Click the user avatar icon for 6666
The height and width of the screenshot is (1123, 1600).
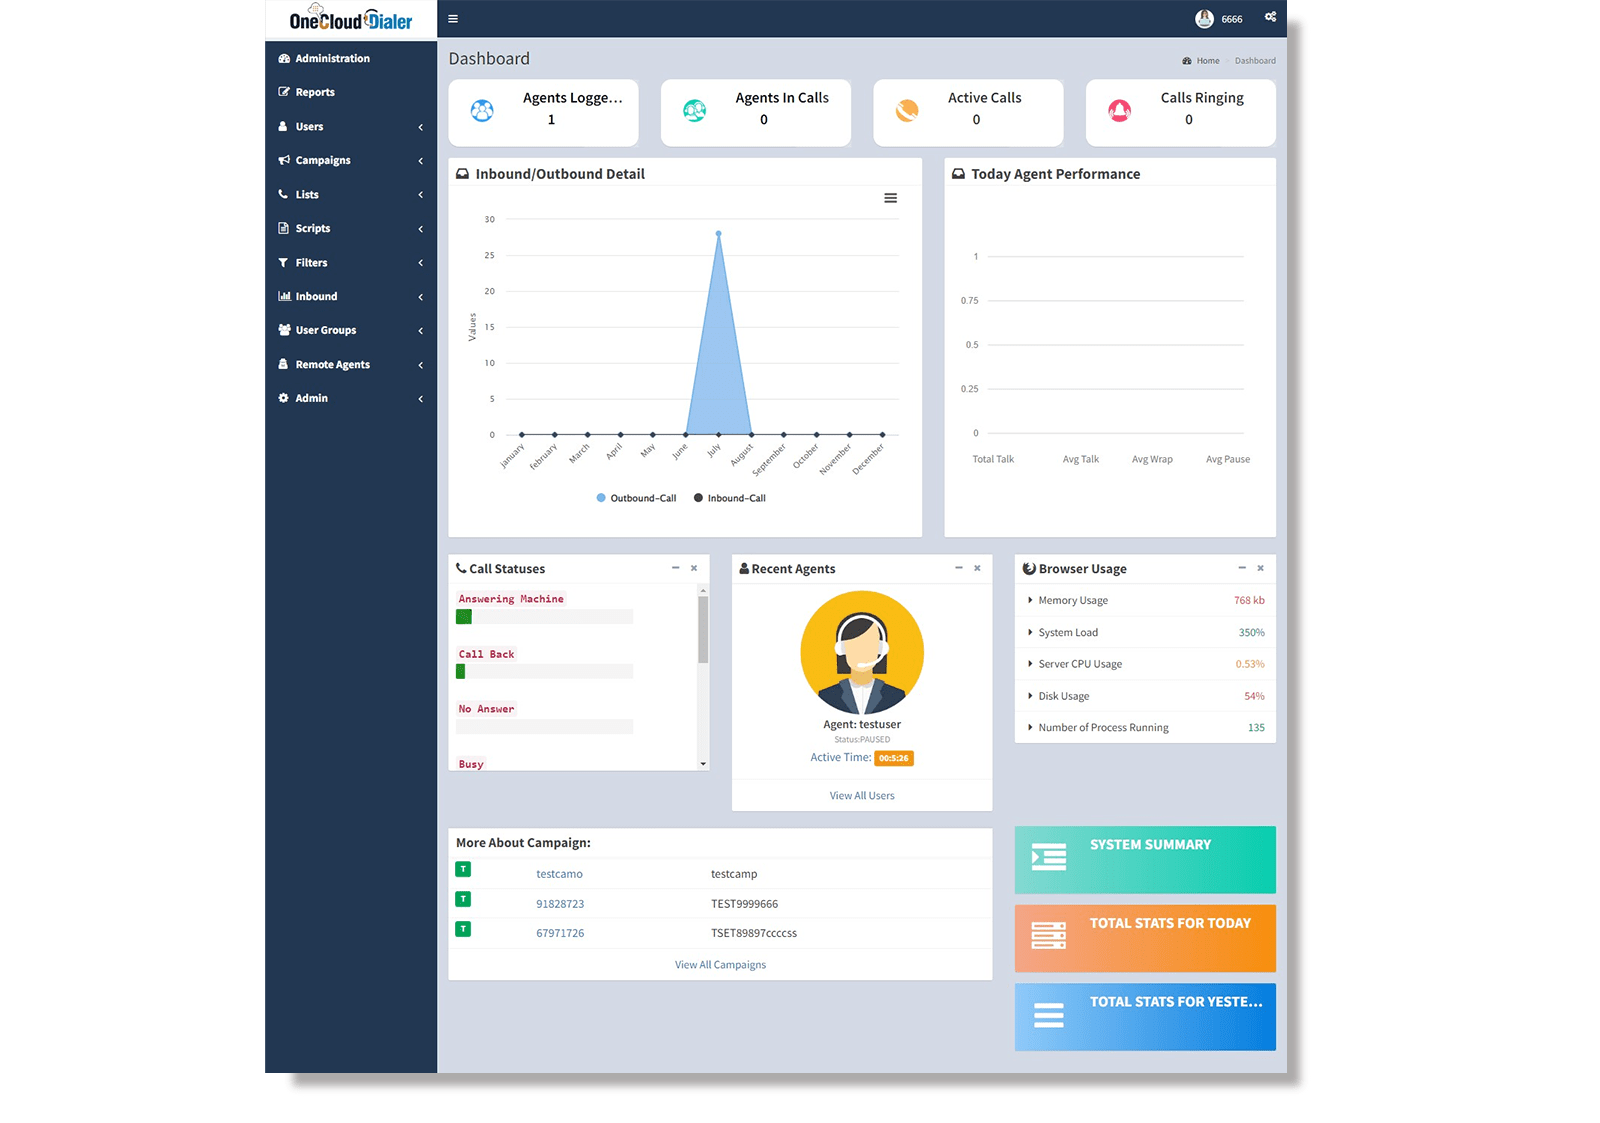1204,19
